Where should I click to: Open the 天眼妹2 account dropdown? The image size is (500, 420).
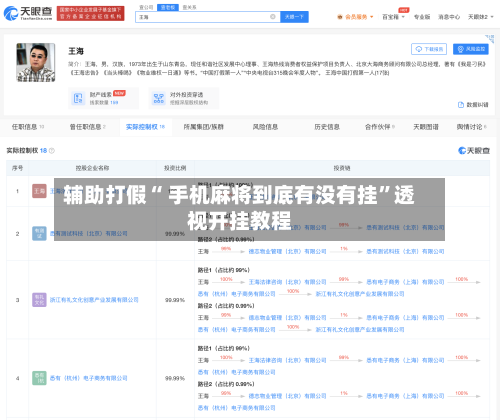(480, 17)
